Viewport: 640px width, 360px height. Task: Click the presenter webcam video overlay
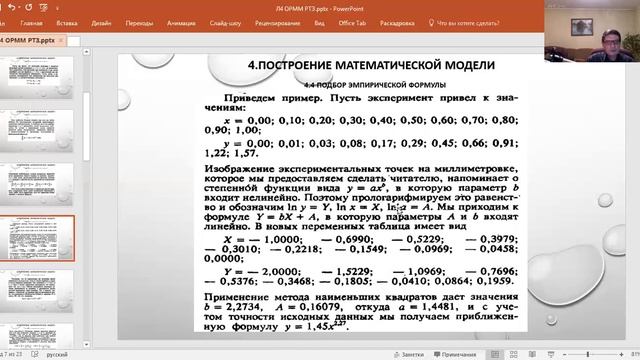[592, 31]
